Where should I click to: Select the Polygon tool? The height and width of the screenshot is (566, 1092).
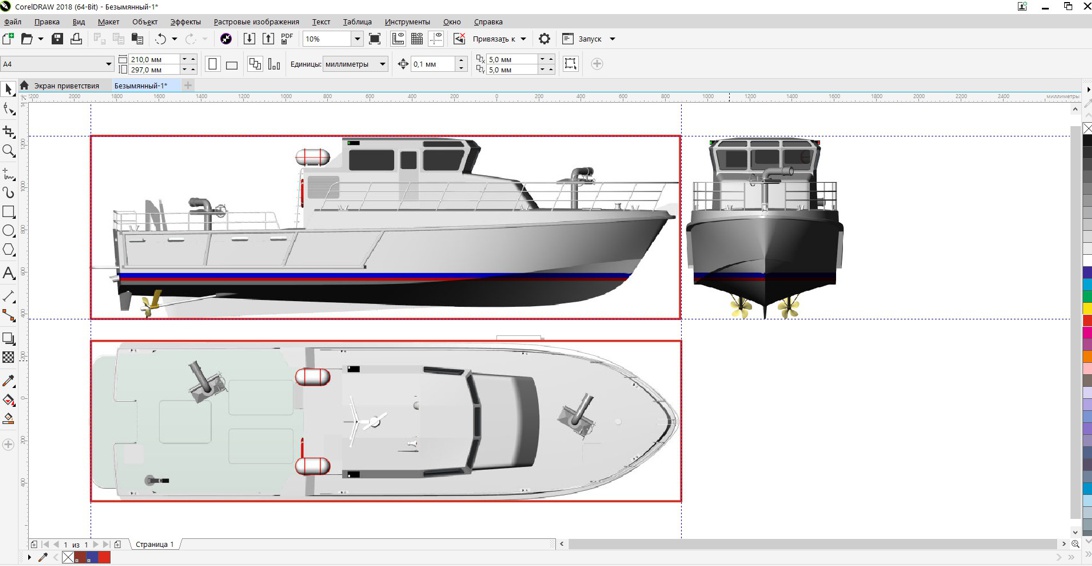coord(9,251)
